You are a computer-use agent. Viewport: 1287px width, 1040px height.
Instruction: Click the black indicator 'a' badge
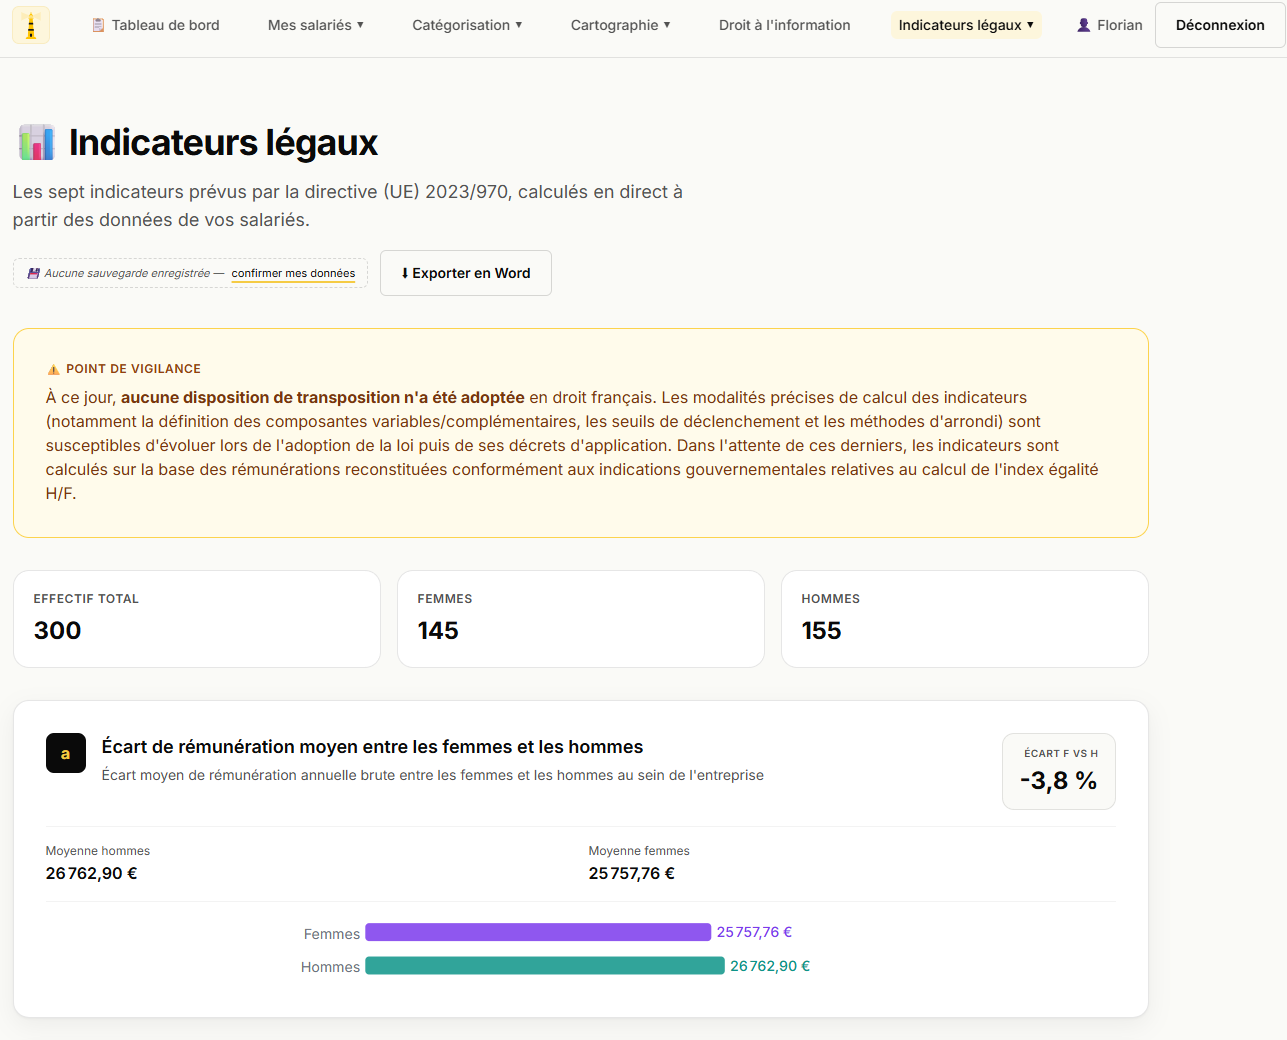[66, 753]
